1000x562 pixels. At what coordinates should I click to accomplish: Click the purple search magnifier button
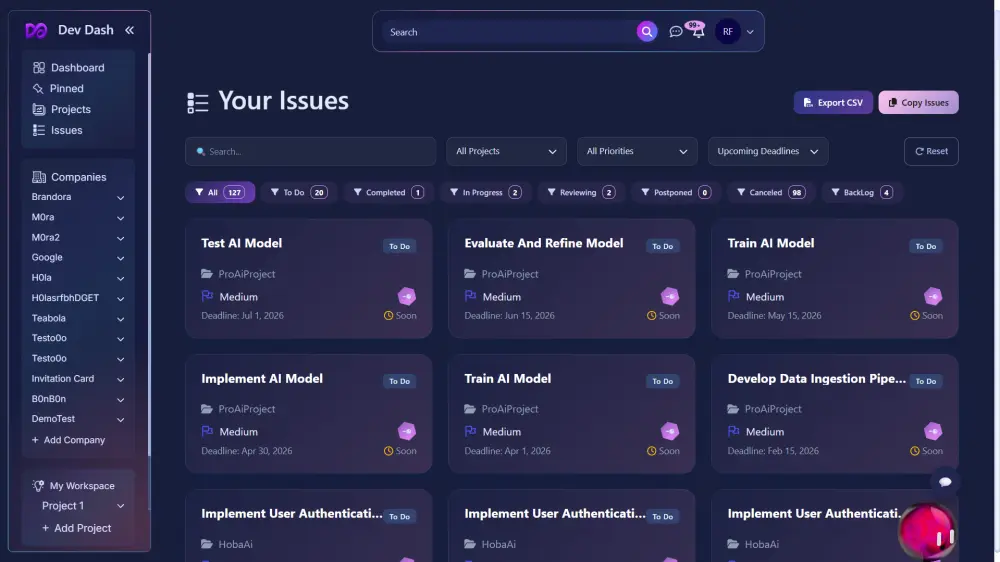647,32
